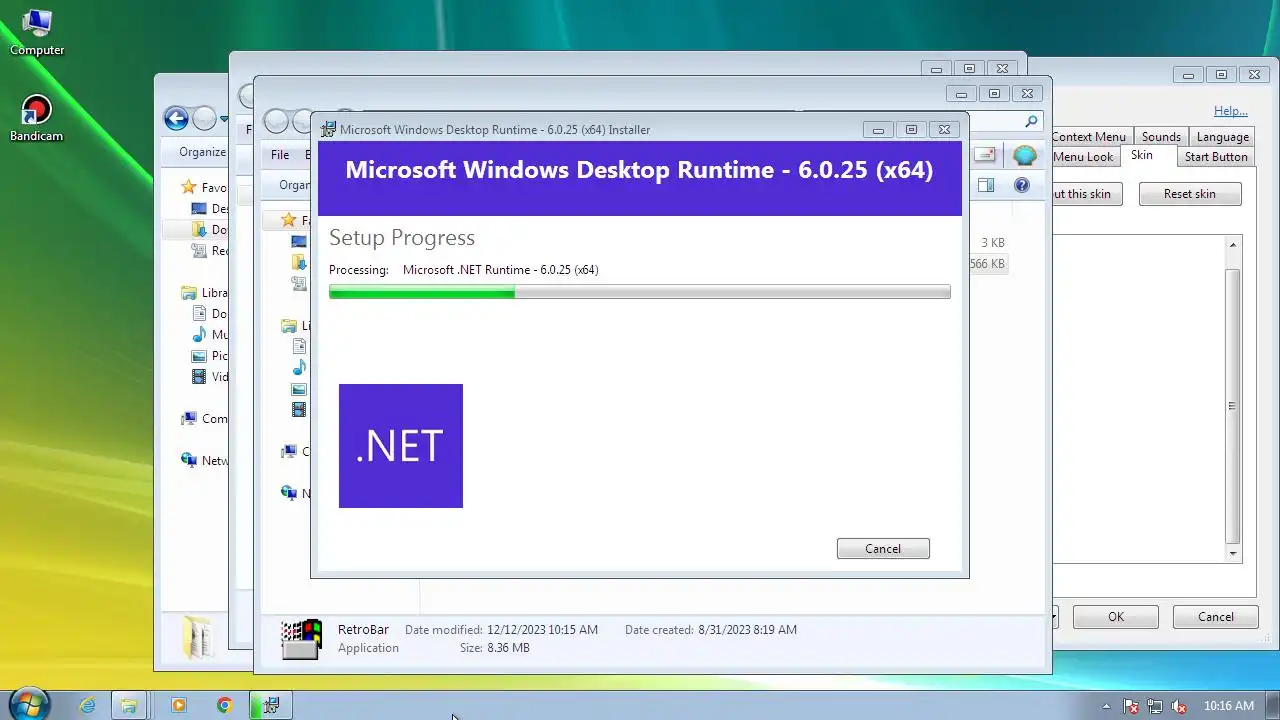Open Help link in settings window

1230,111
